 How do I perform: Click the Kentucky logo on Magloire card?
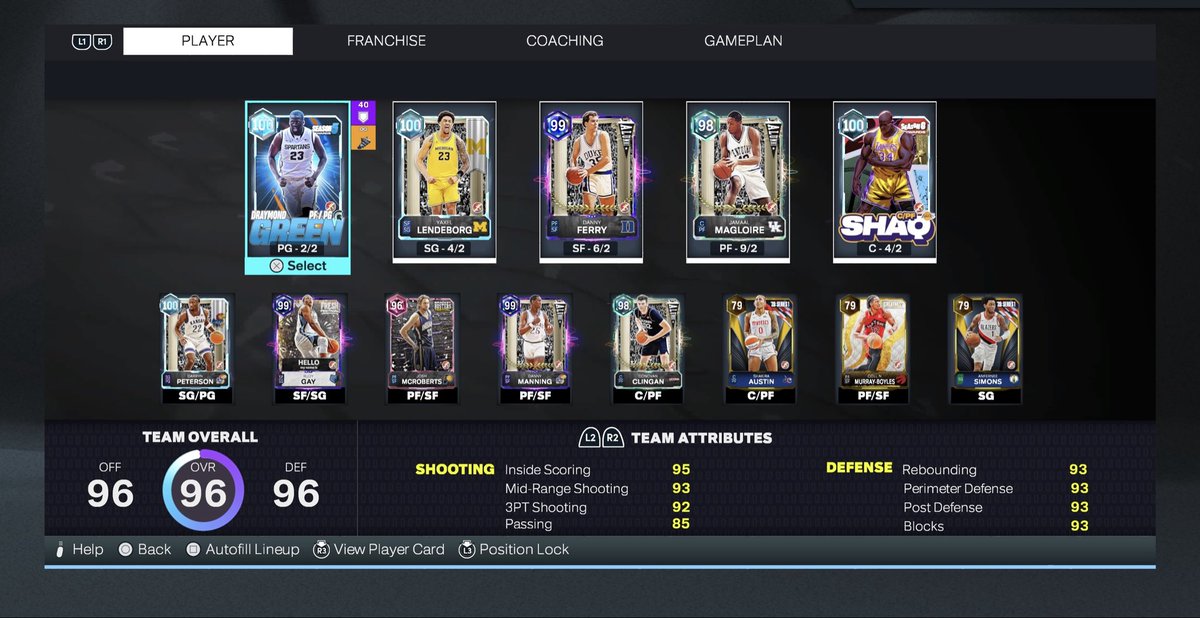[774, 227]
